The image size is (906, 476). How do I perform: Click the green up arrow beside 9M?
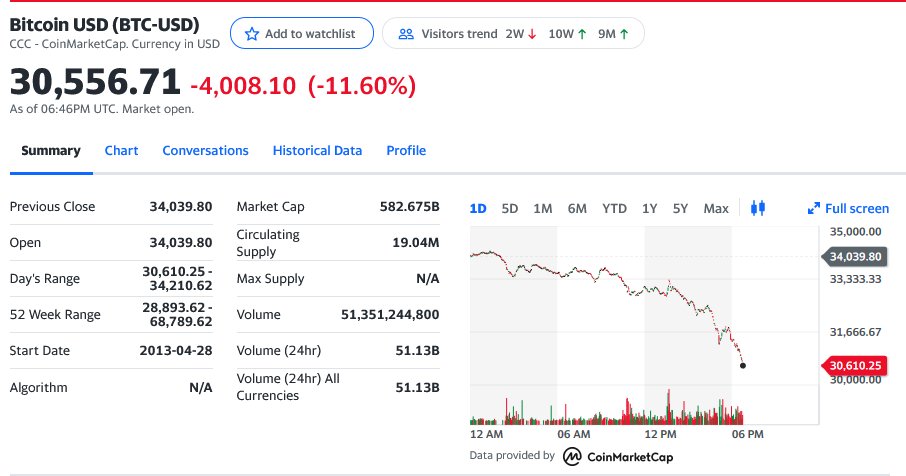624,34
